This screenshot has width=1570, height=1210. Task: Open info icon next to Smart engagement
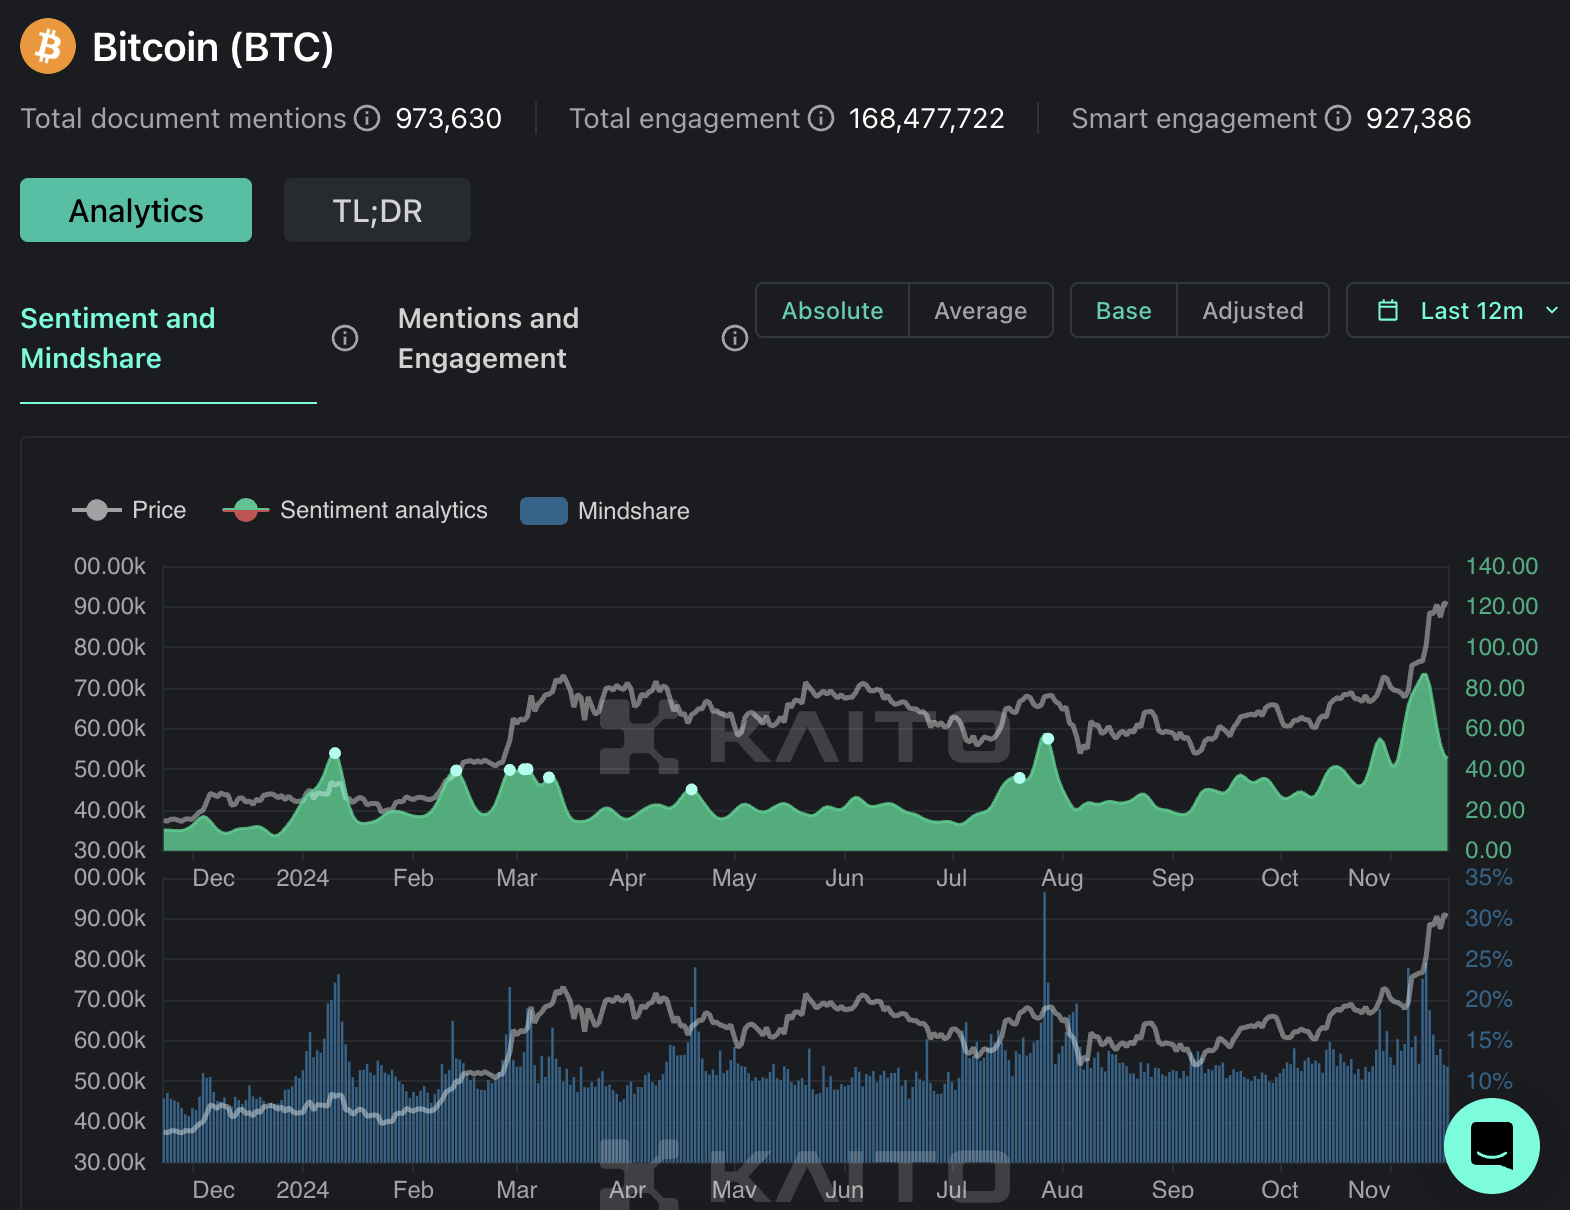click(x=1338, y=118)
